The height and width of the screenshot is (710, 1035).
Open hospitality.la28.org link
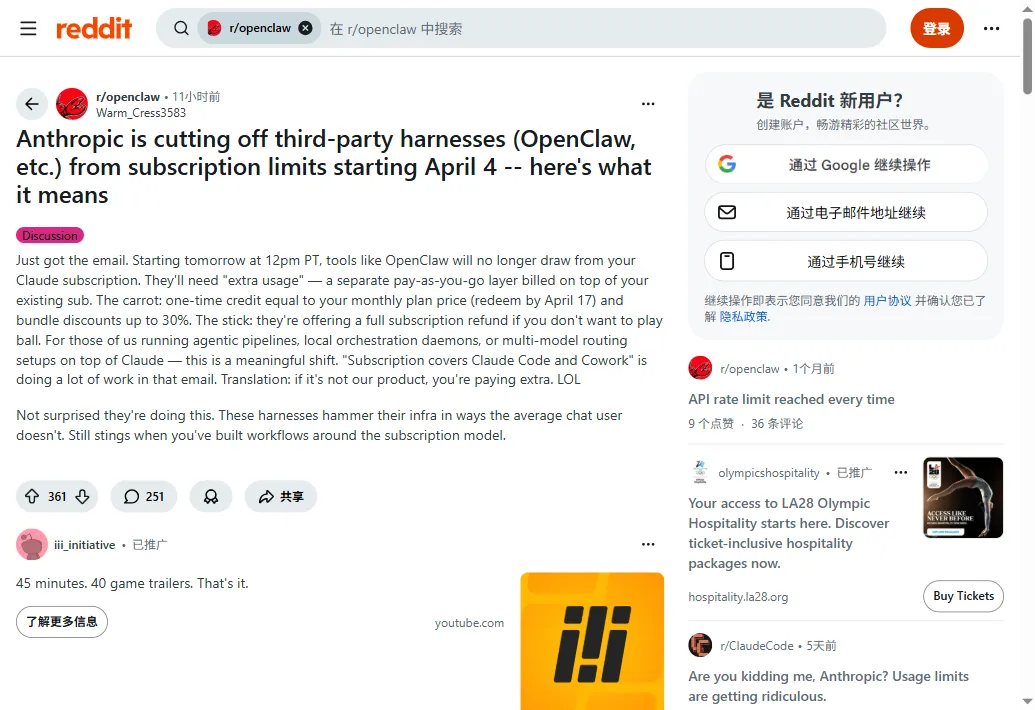point(738,597)
